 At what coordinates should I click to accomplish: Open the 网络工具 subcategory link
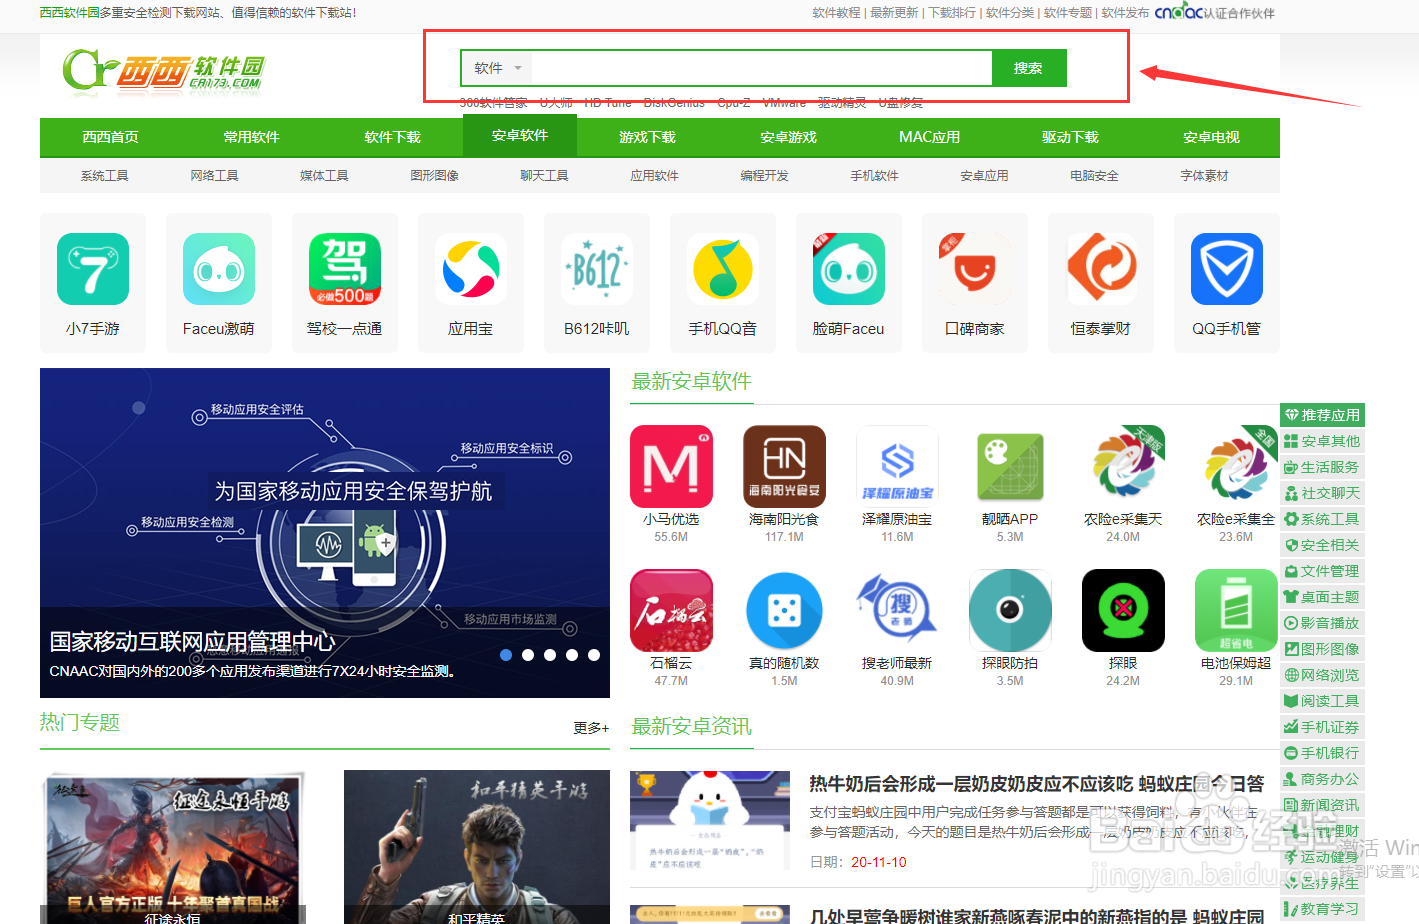coord(215,175)
